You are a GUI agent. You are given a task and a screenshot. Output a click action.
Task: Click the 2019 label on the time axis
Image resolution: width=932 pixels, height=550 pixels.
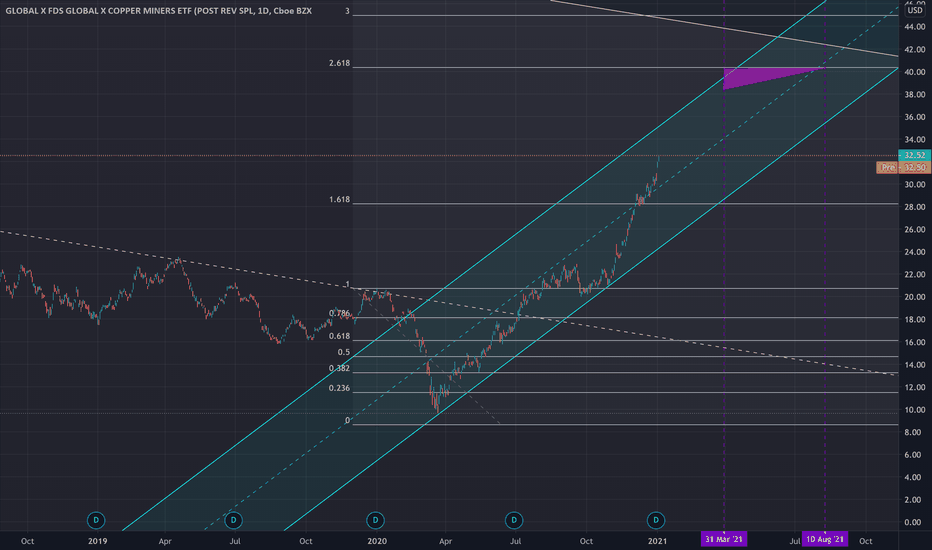[x=97, y=541]
